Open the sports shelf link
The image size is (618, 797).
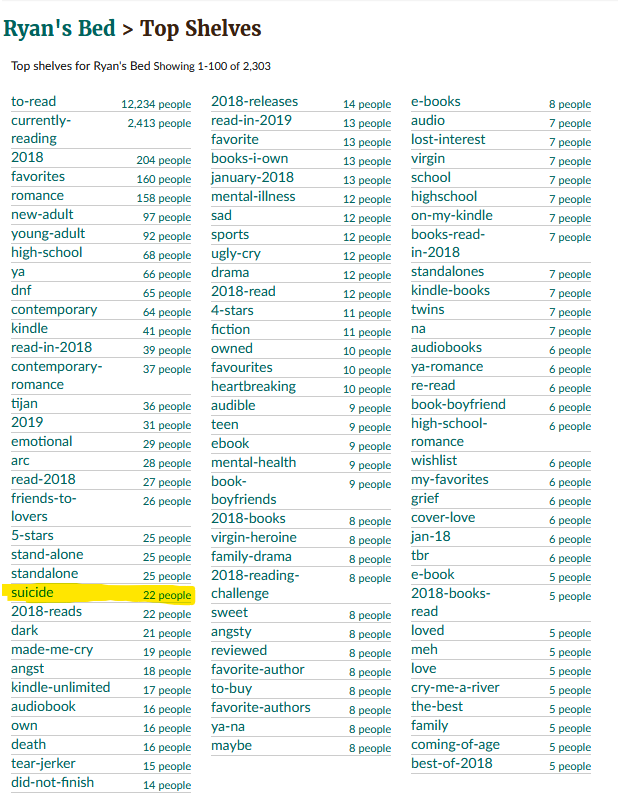click(x=230, y=235)
